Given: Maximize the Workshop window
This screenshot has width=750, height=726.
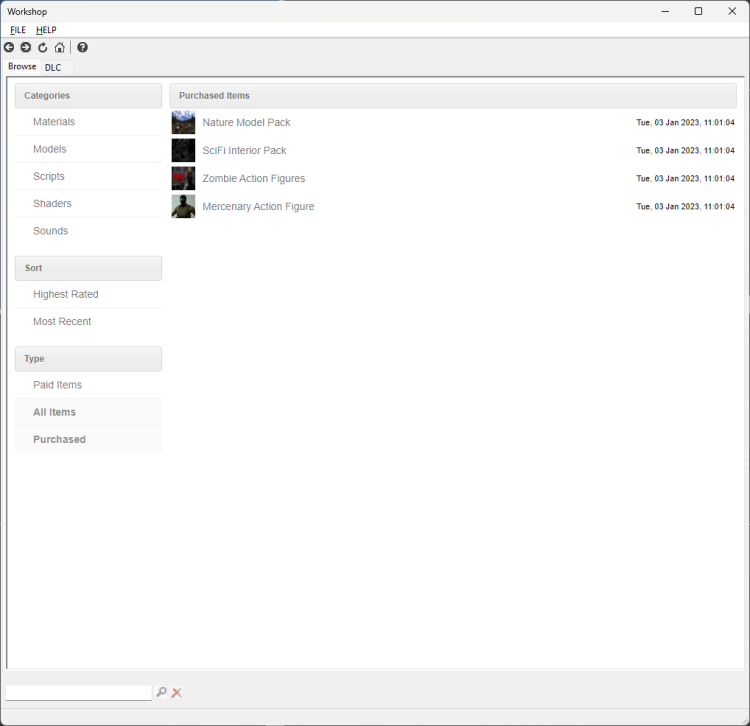Looking at the screenshot, I should [x=698, y=11].
